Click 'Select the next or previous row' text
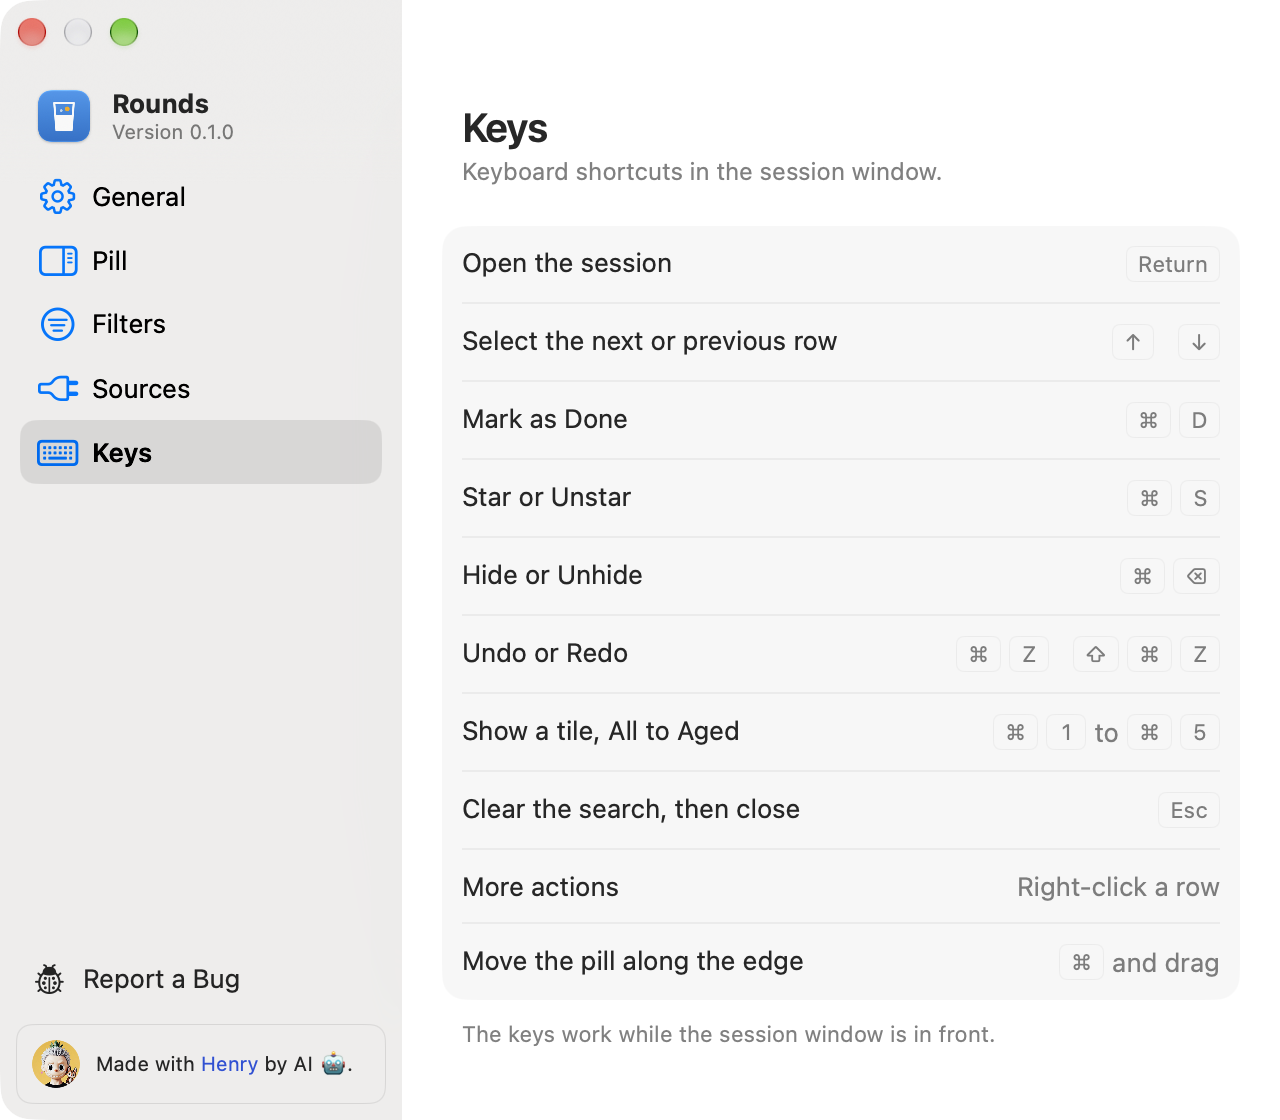Screen dimensions: 1280x1120 pyautogui.click(x=650, y=341)
